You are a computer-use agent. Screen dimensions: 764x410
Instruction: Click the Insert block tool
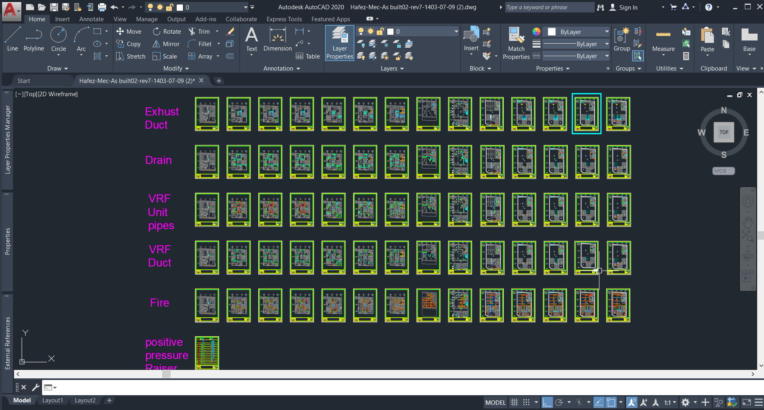pyautogui.click(x=471, y=39)
